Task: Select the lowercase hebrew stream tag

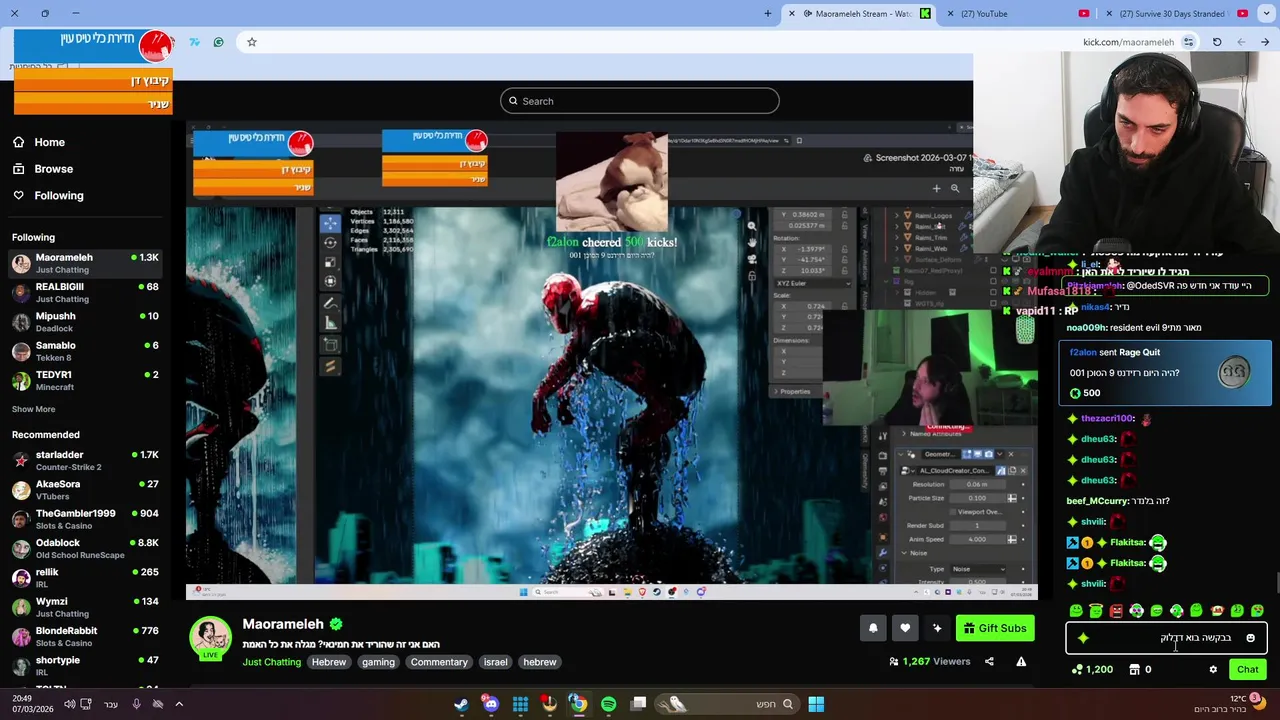Action: click(540, 662)
